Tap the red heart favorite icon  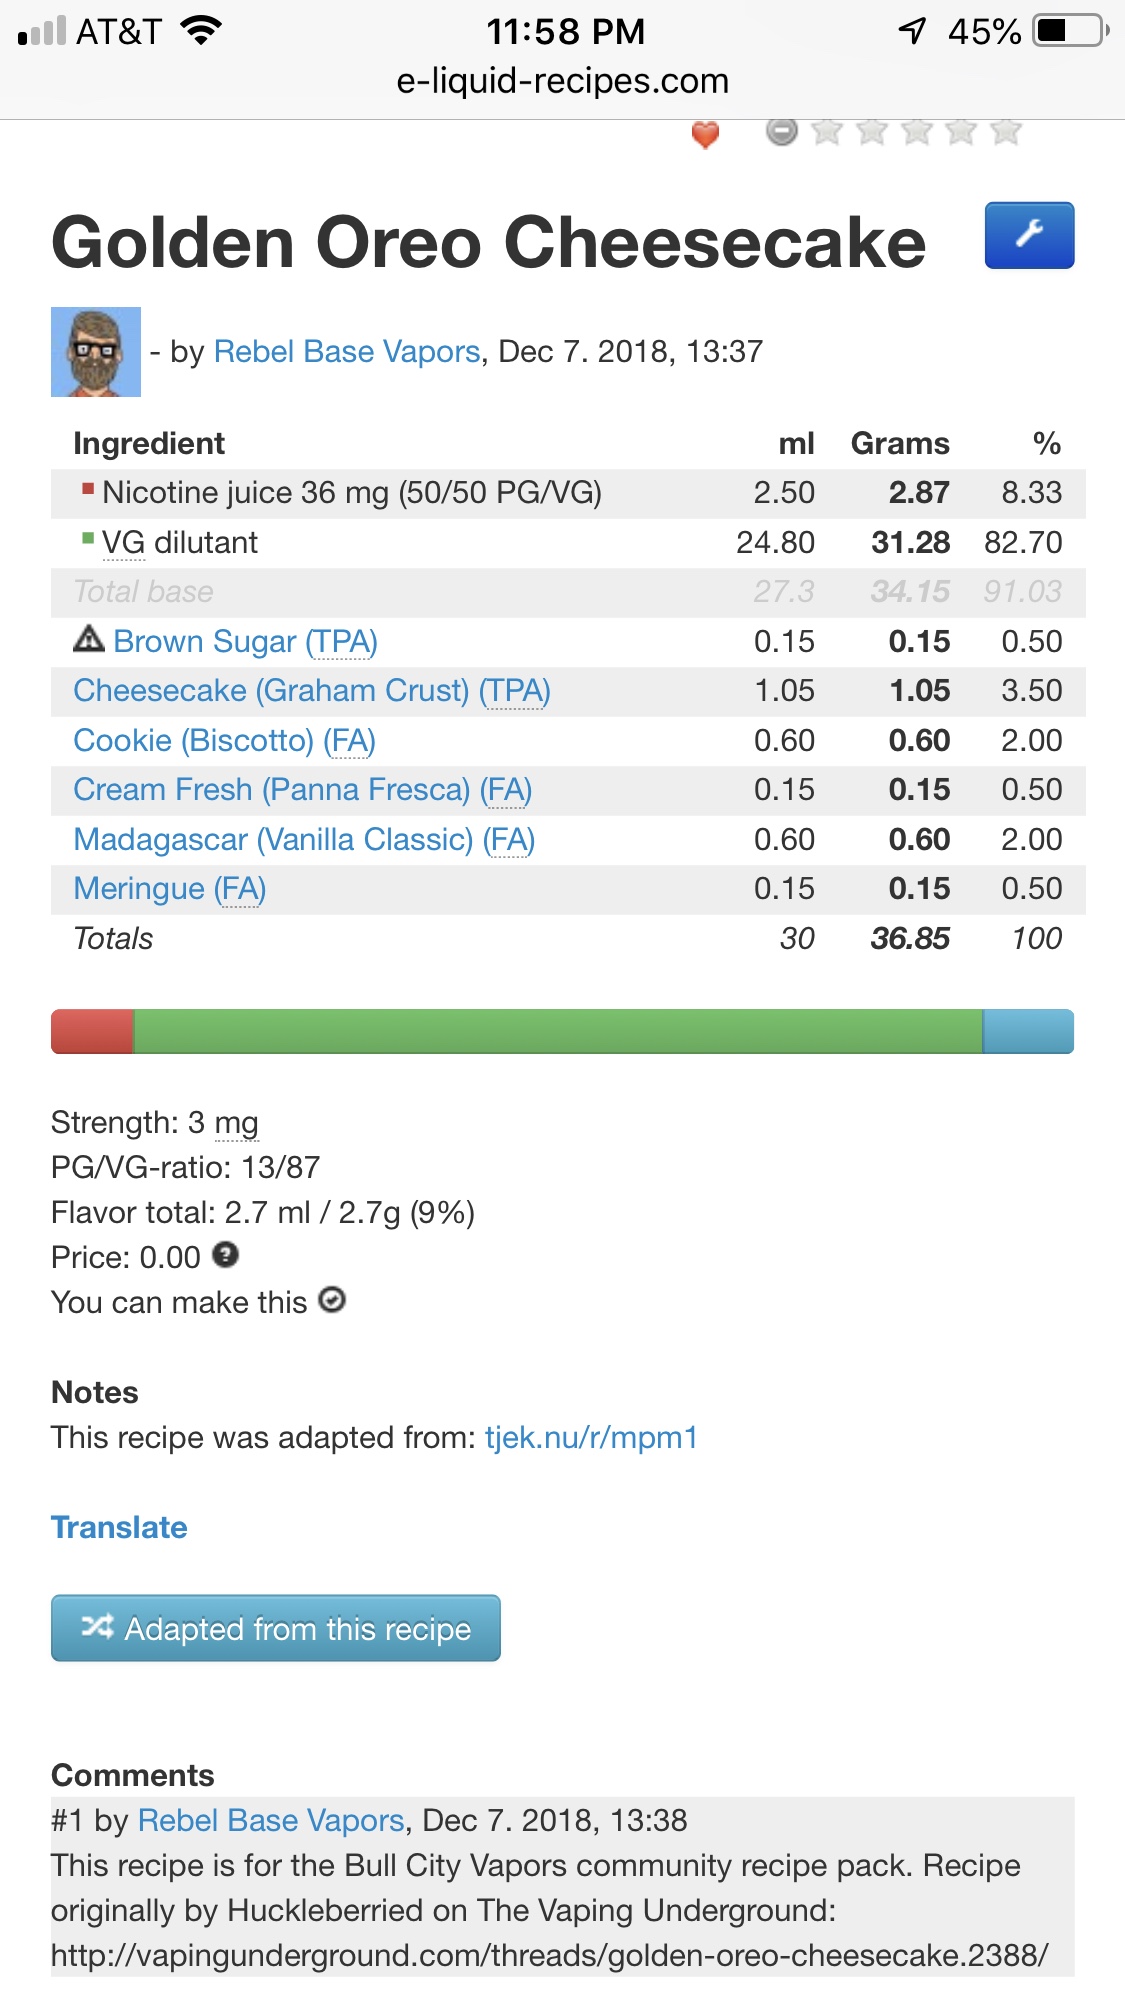(x=705, y=134)
